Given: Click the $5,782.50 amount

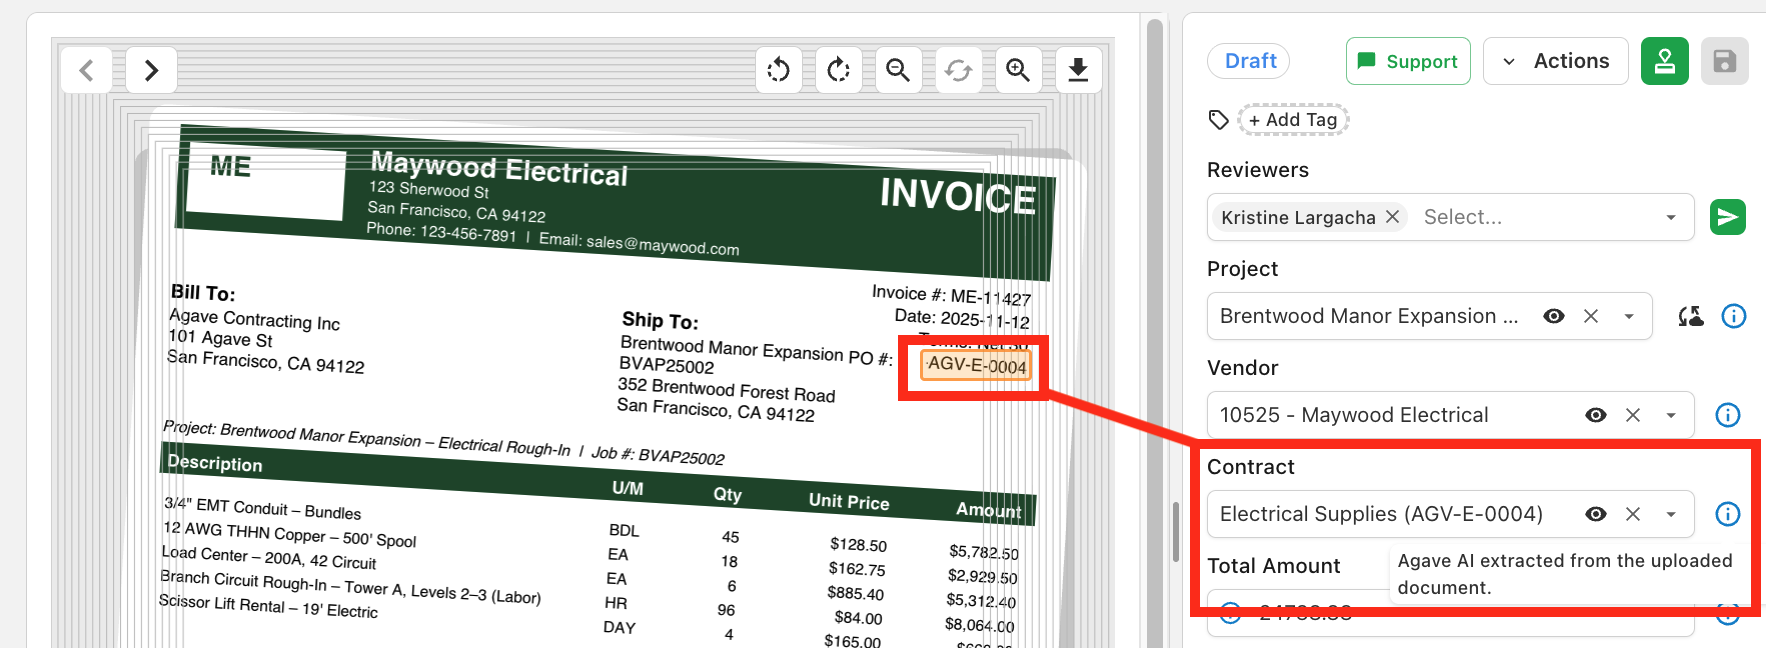Looking at the screenshot, I should [984, 552].
